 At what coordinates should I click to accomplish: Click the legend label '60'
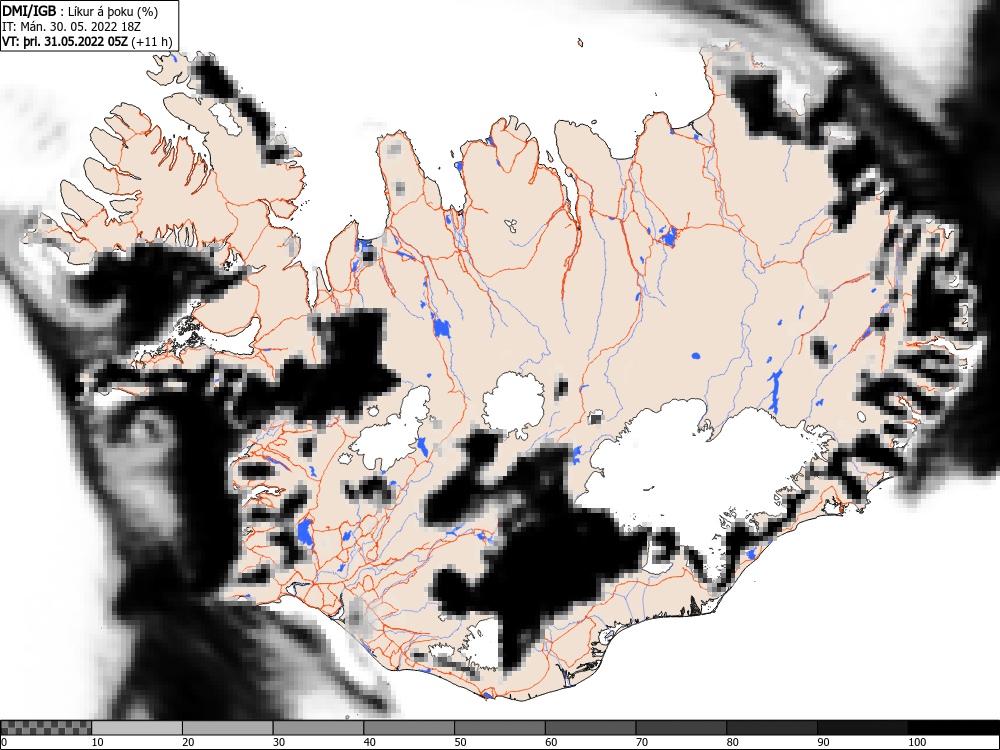click(551, 742)
